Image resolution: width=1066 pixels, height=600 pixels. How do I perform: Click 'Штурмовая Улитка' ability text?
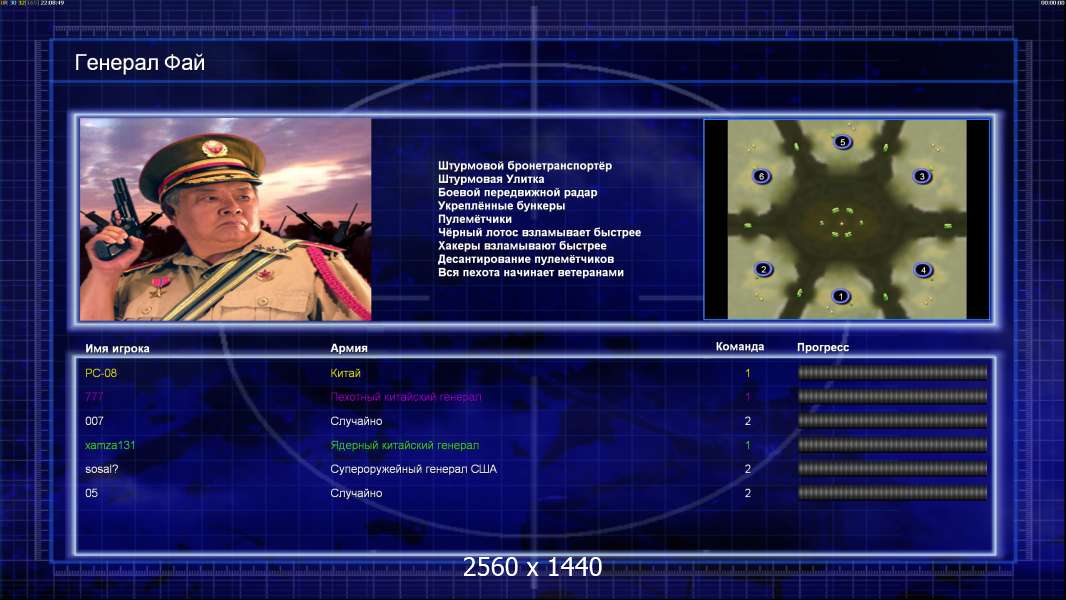click(x=491, y=179)
